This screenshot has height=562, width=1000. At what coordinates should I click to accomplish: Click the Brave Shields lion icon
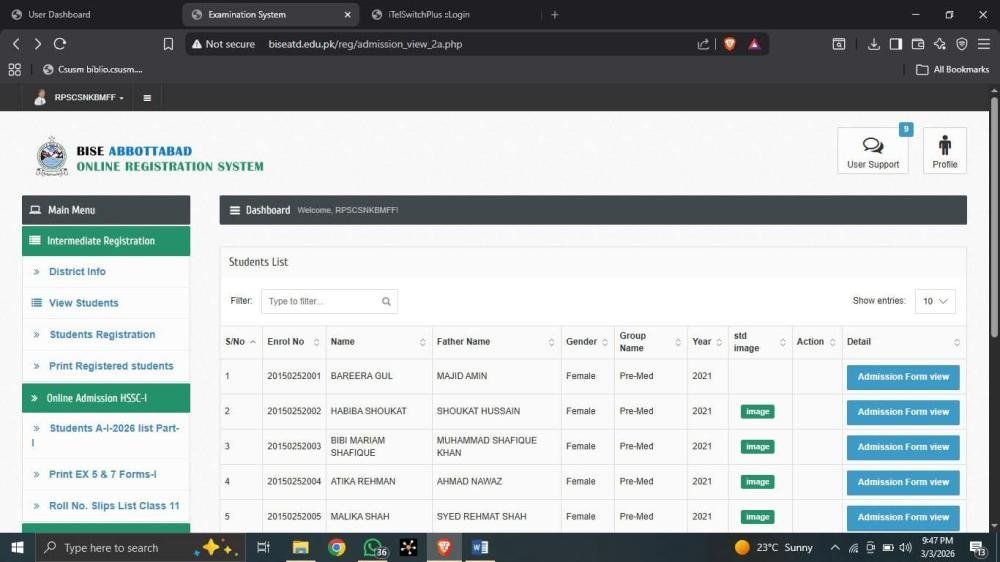tap(729, 44)
